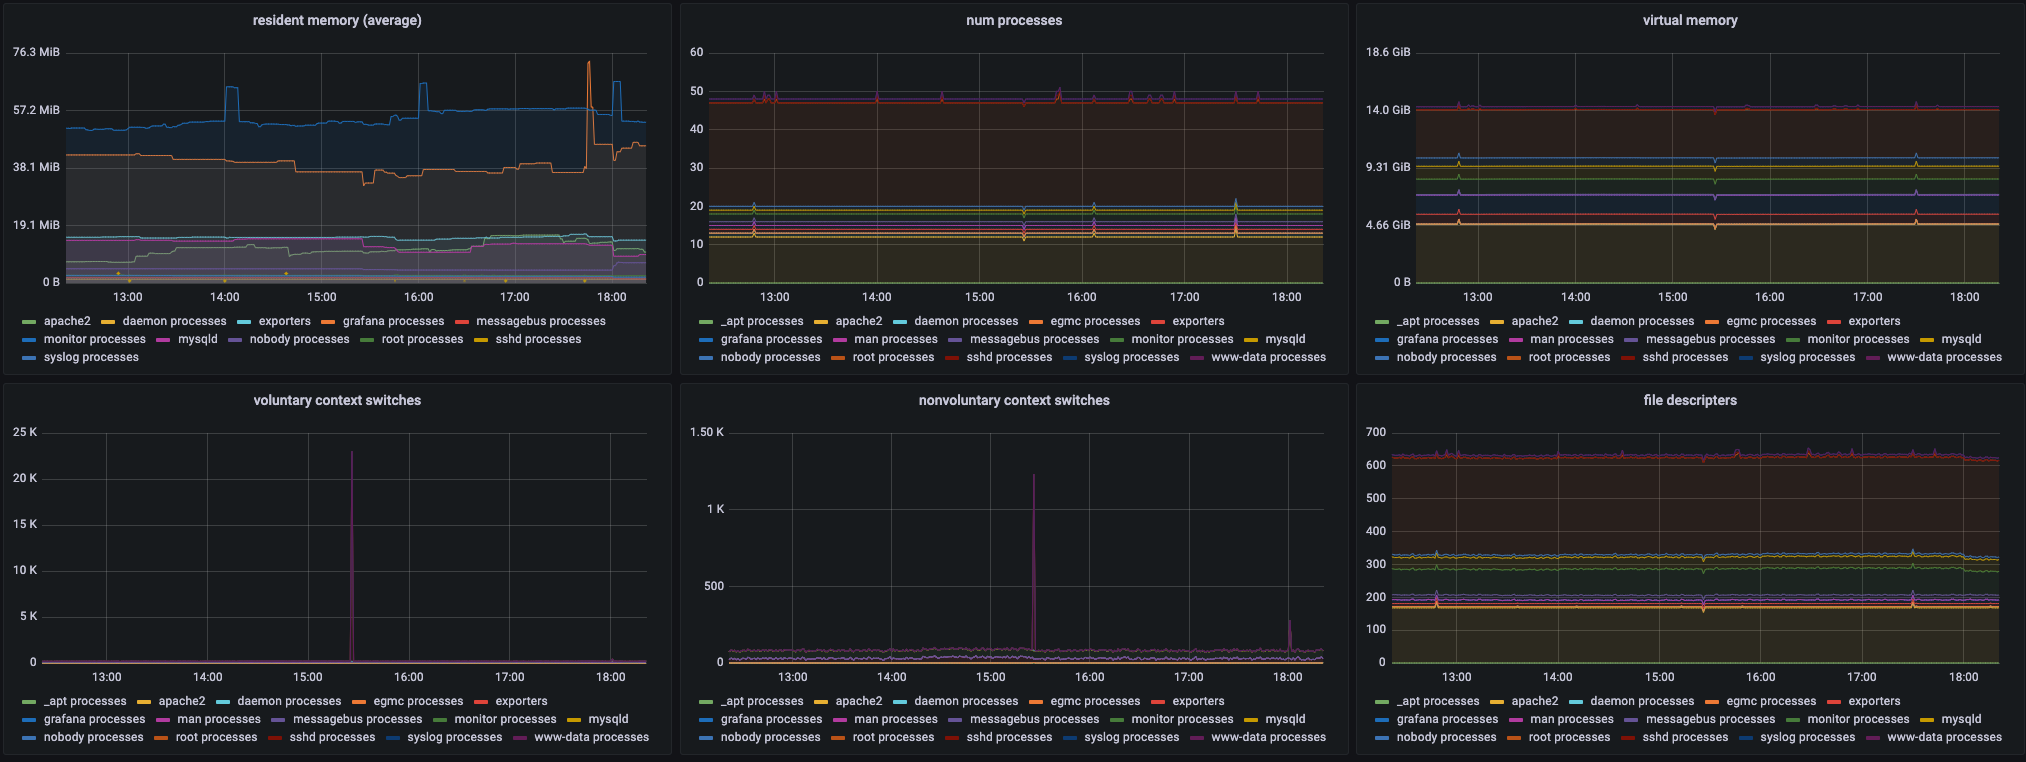Select apache2 in nonvoluntary context switches legend
Screen dimensions: 2026x762
click(859, 701)
